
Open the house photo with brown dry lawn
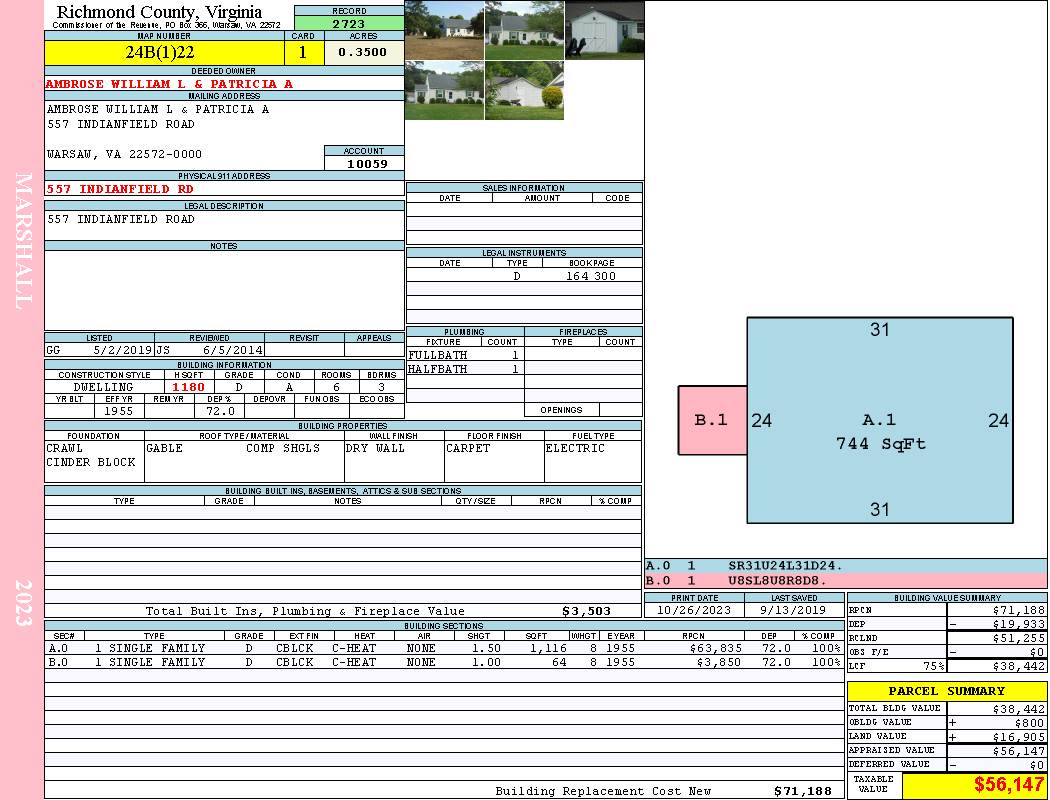click(x=444, y=30)
